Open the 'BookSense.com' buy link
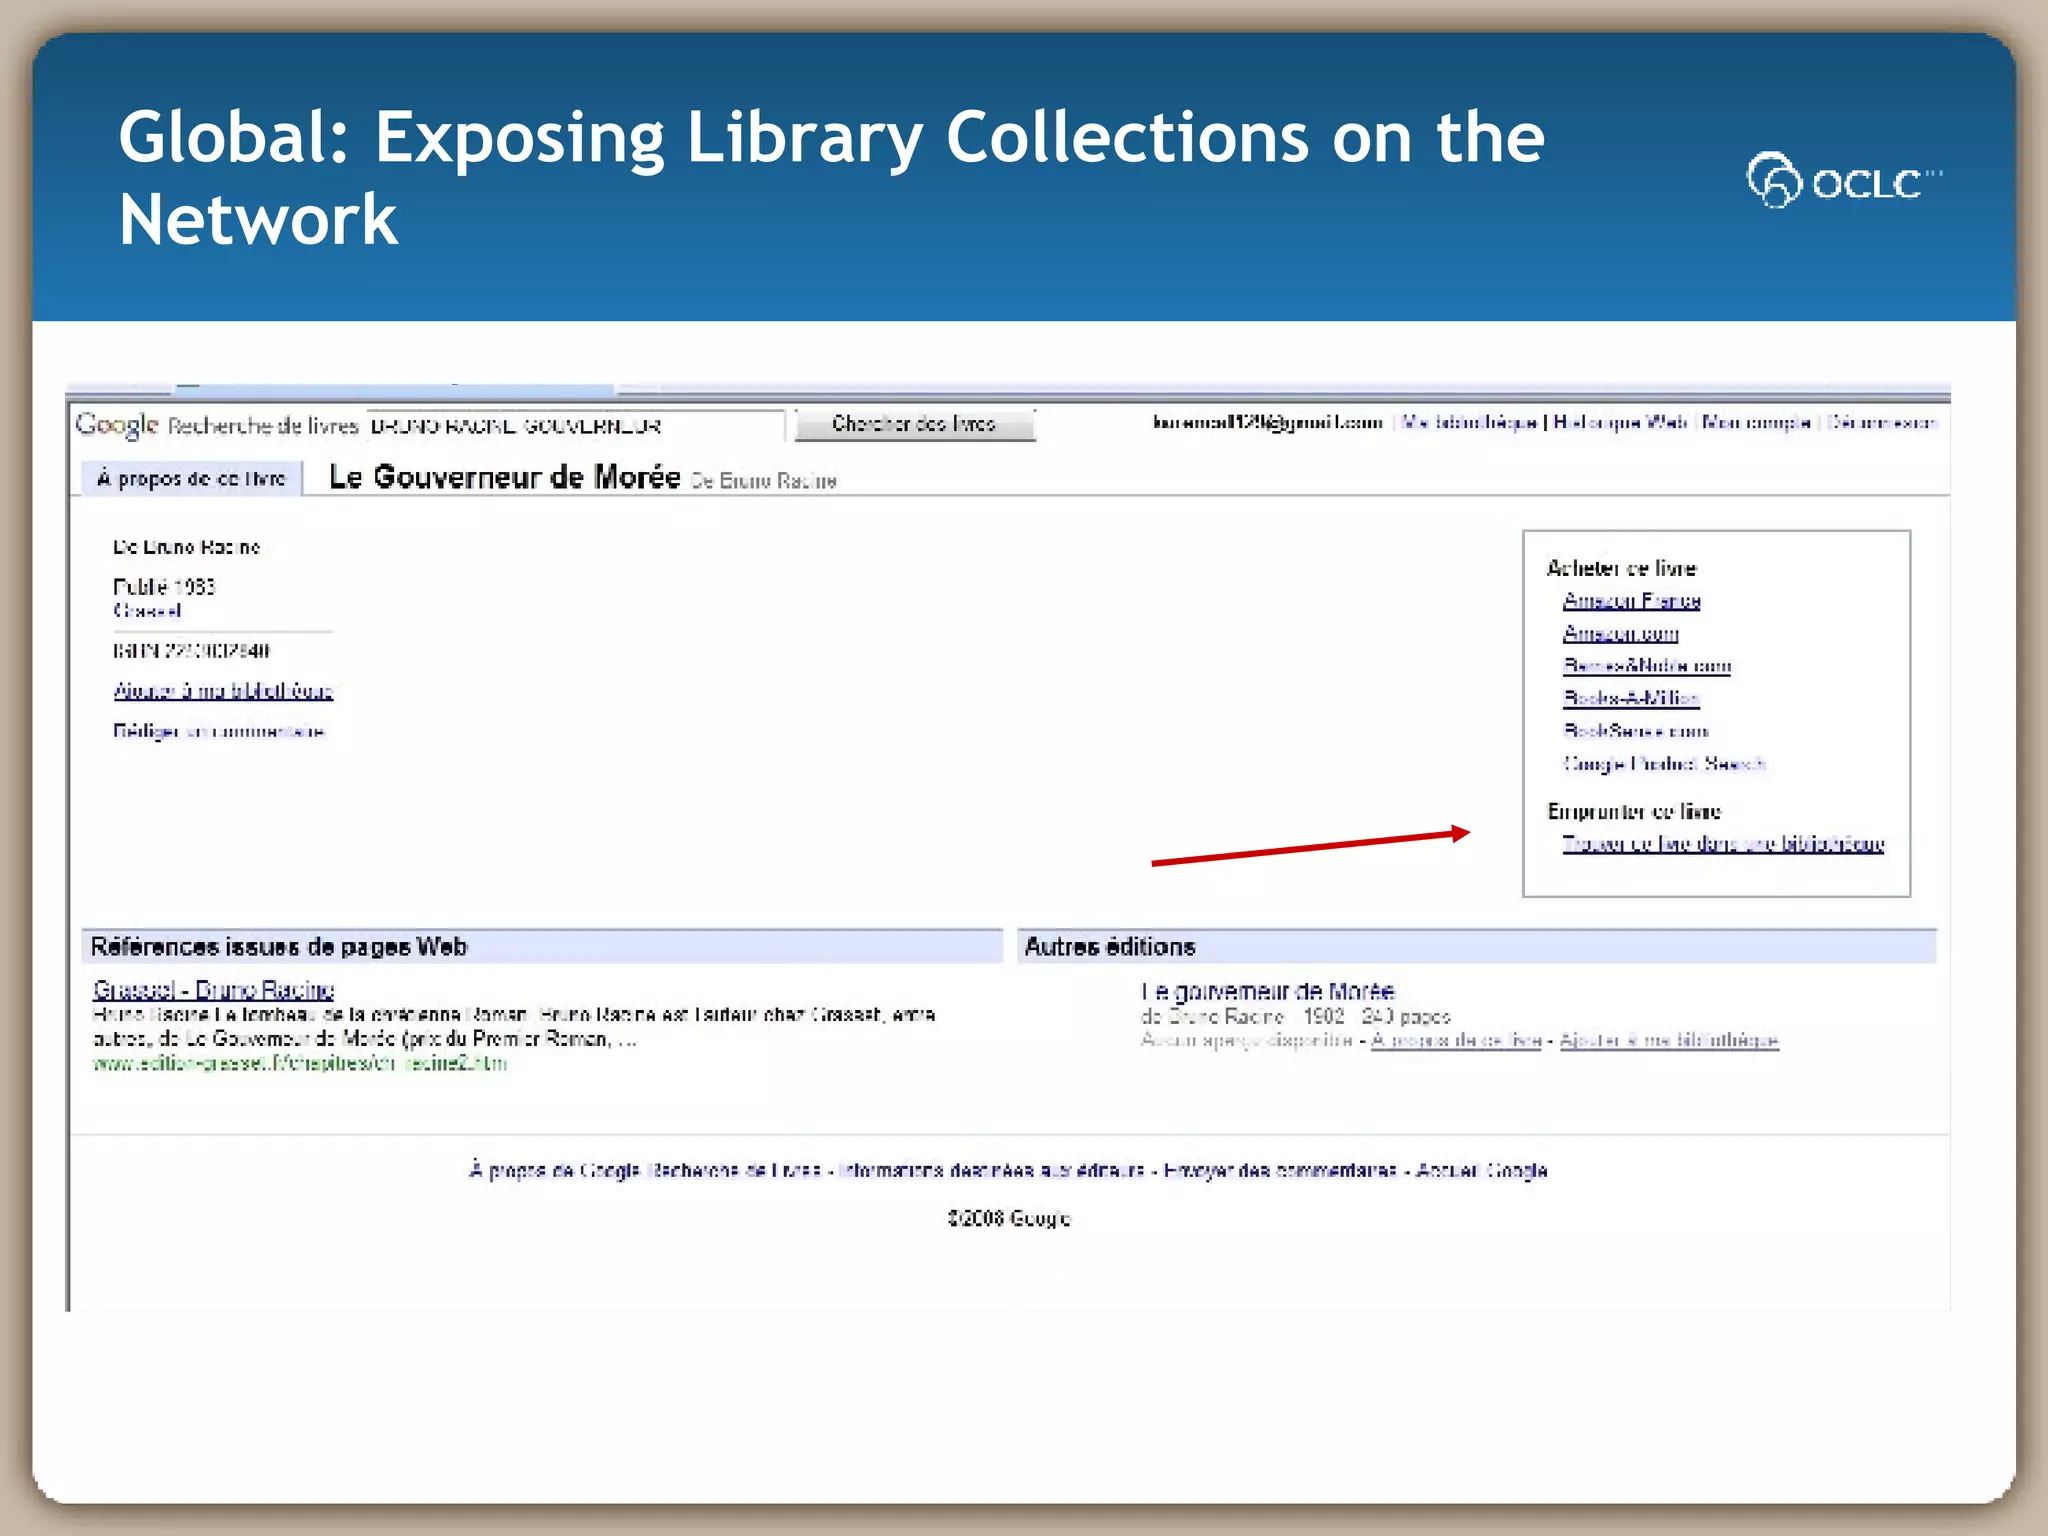Image resolution: width=2048 pixels, height=1536 pixels. (x=1635, y=731)
